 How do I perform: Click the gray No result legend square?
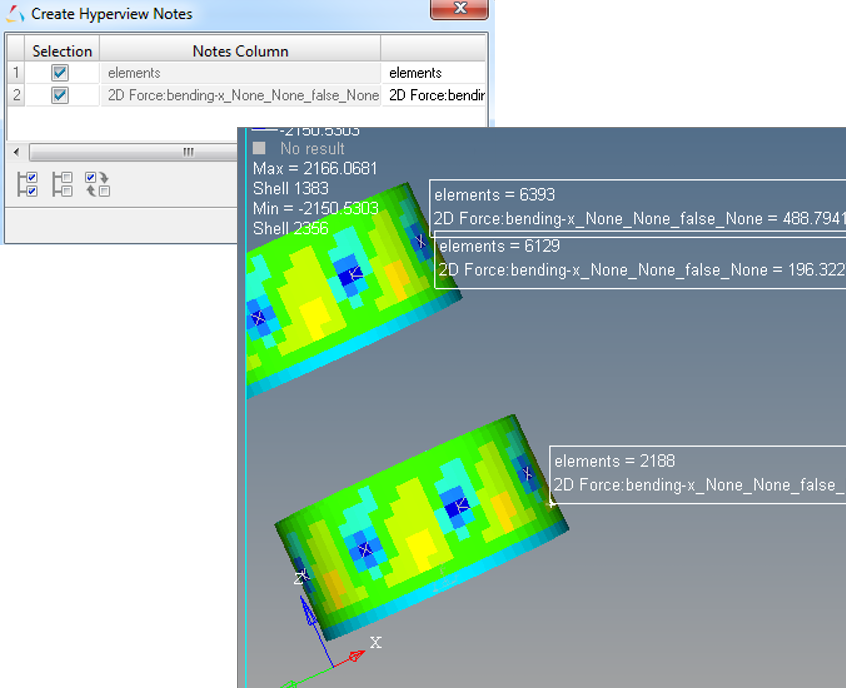(261, 149)
